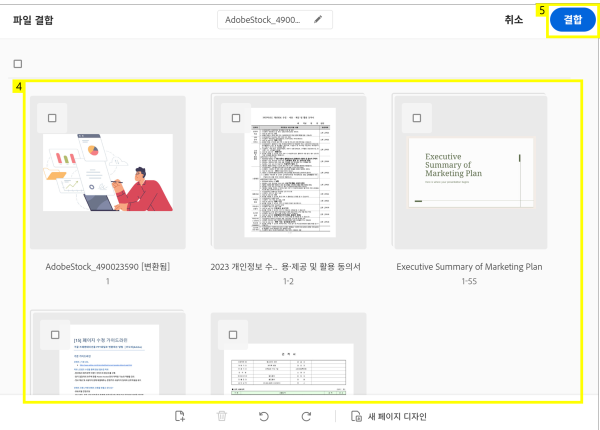Click the 1-2 page range text
This screenshot has height=430, width=600.
coord(288,282)
